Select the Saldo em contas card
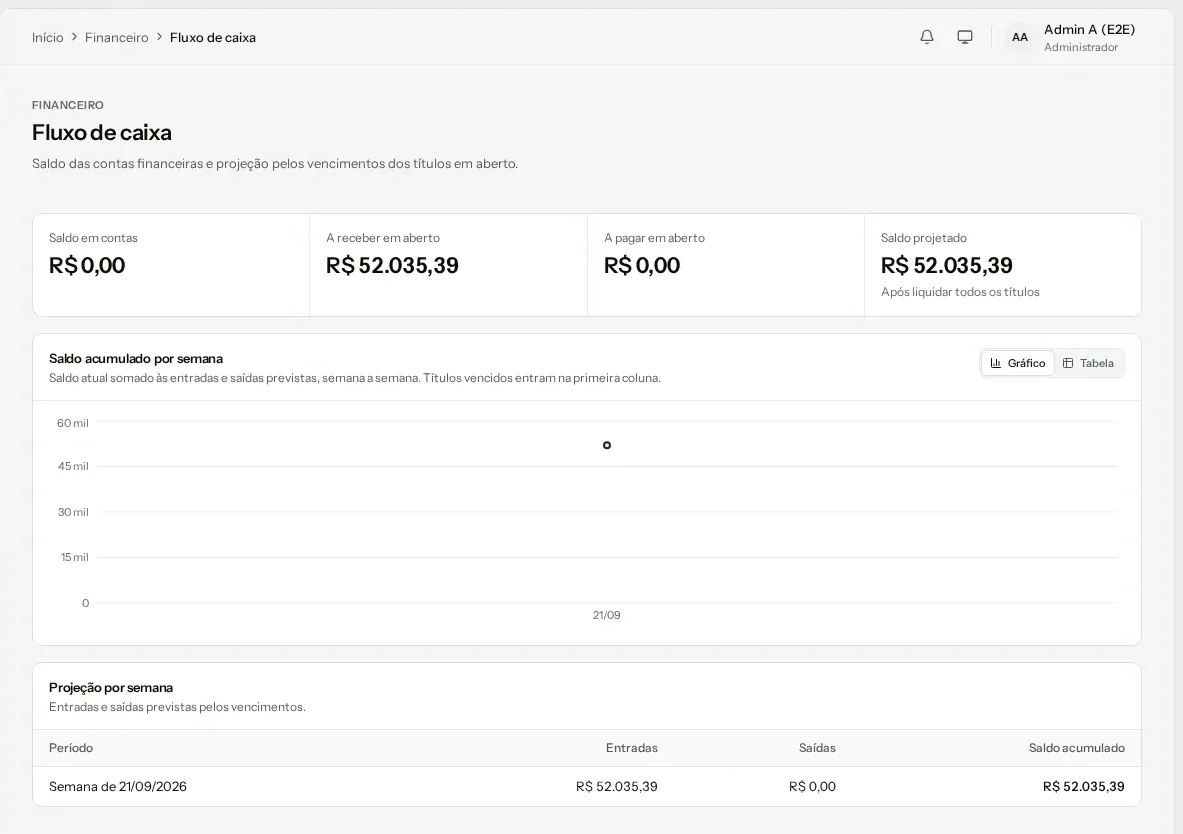The width and height of the screenshot is (1183, 834). [x=171, y=265]
